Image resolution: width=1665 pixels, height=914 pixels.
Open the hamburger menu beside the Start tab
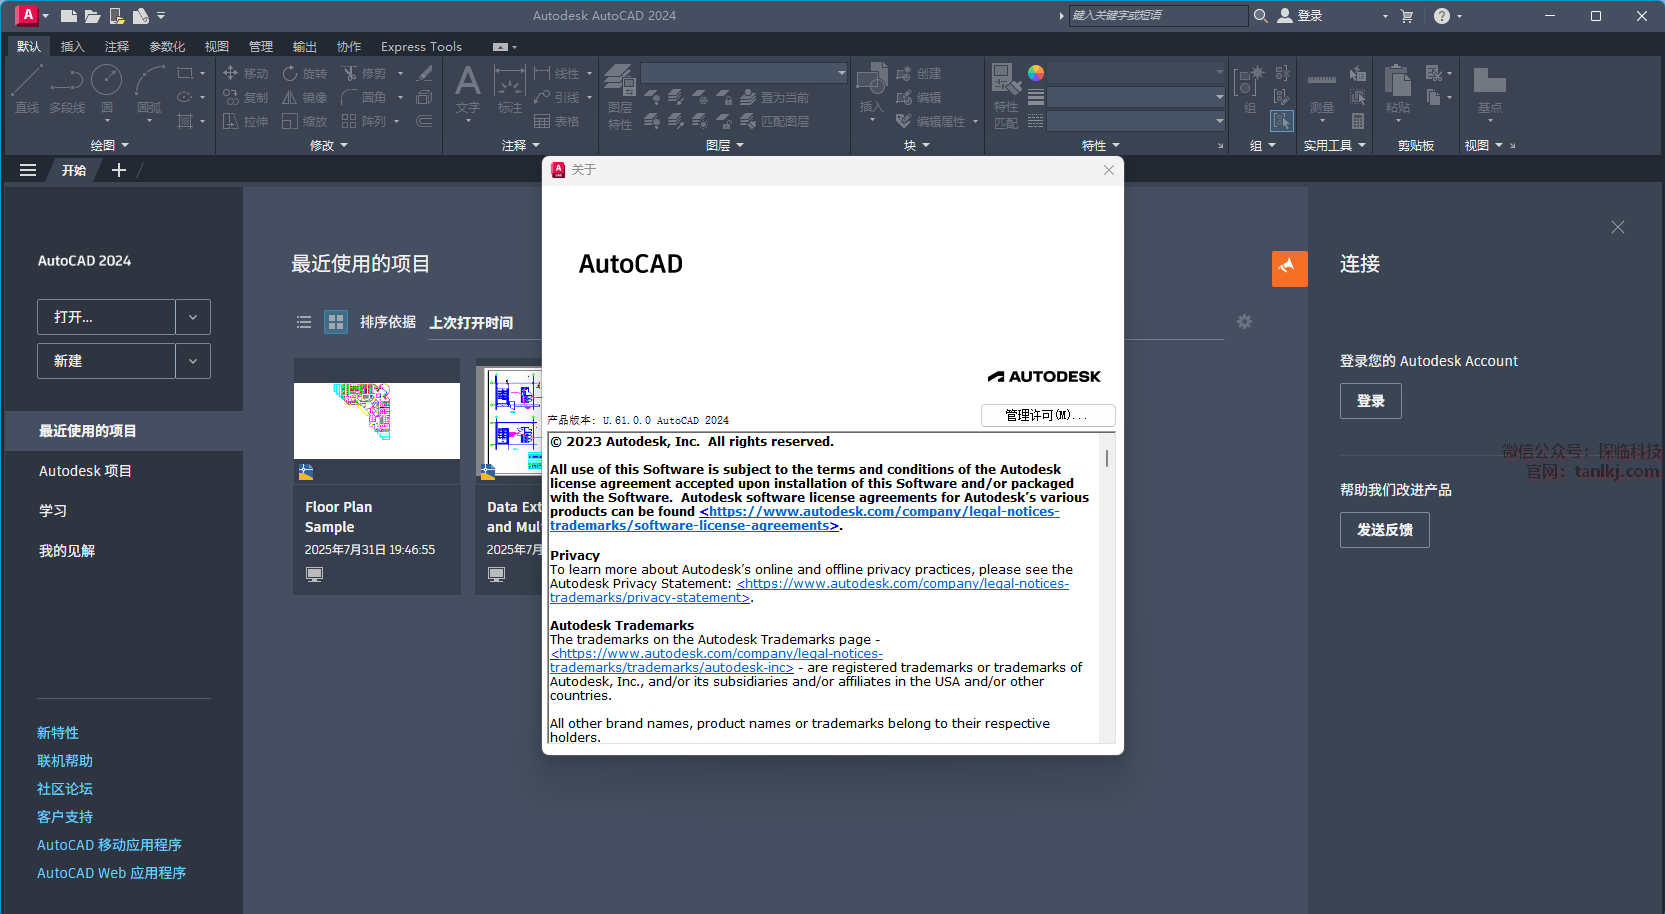(28, 170)
